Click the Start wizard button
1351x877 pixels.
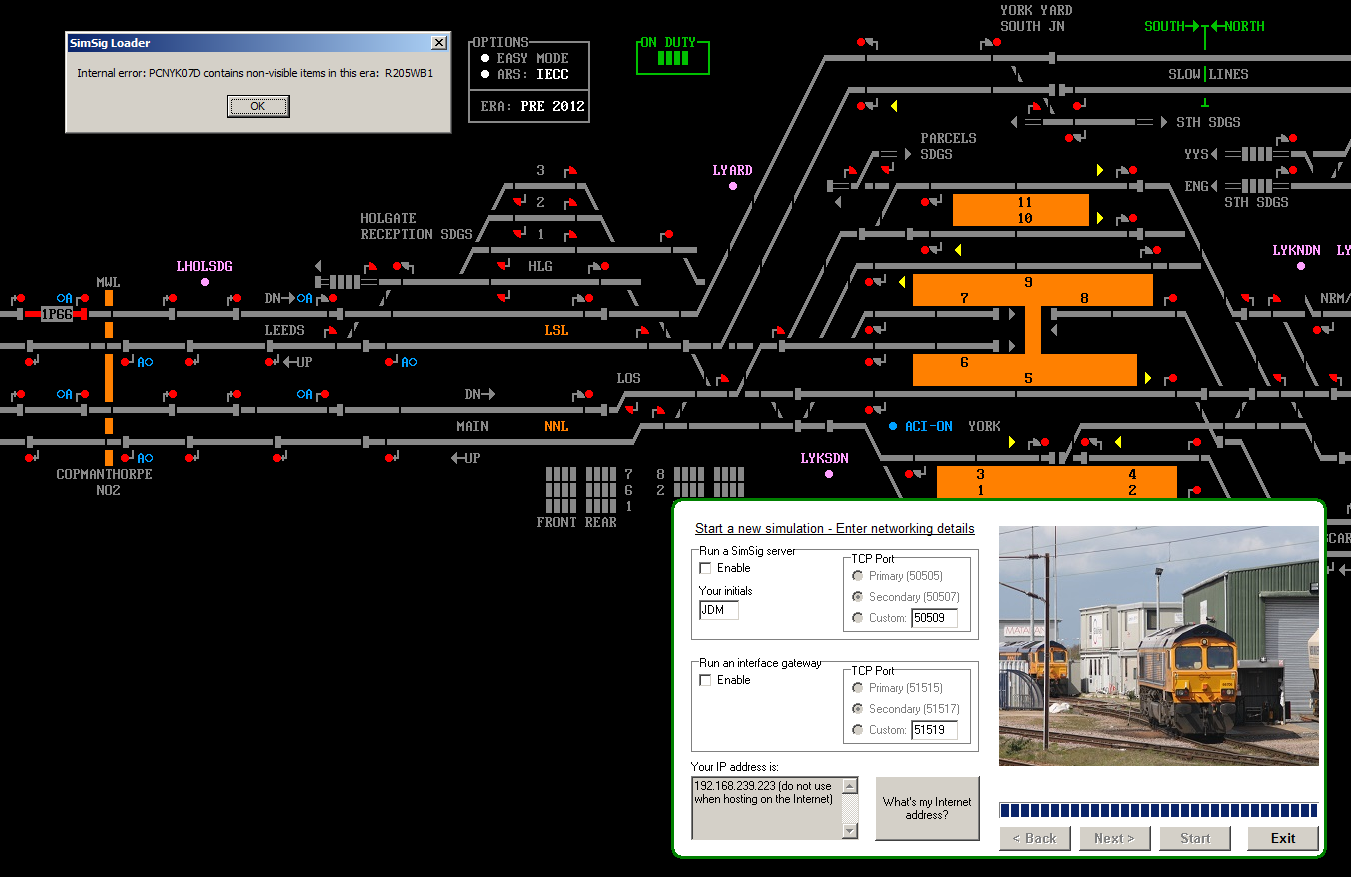click(1195, 838)
